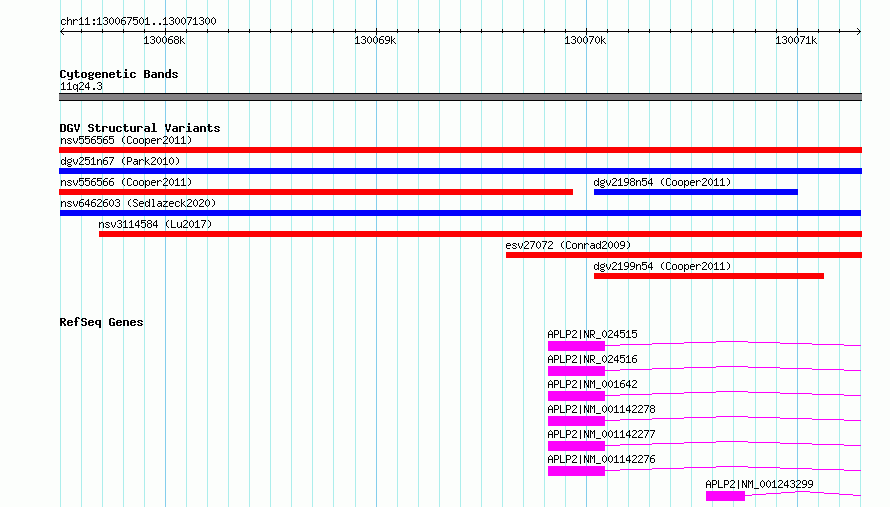Open the APLP2|NM_001142277 transcript label

[x=601, y=434]
